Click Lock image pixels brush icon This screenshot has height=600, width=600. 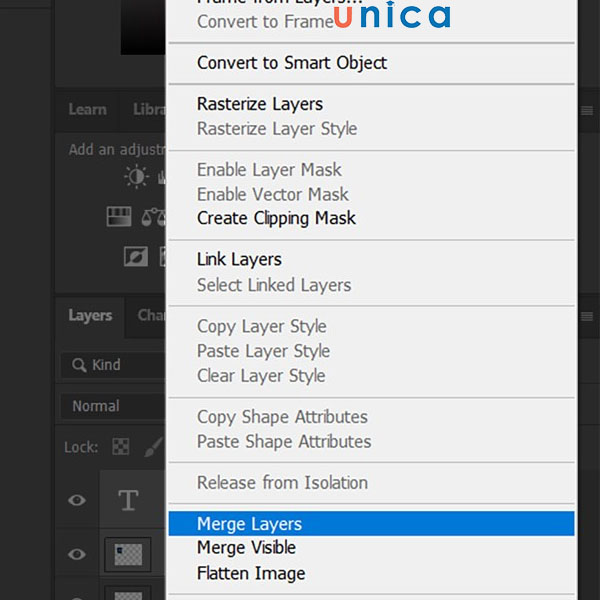[154, 447]
